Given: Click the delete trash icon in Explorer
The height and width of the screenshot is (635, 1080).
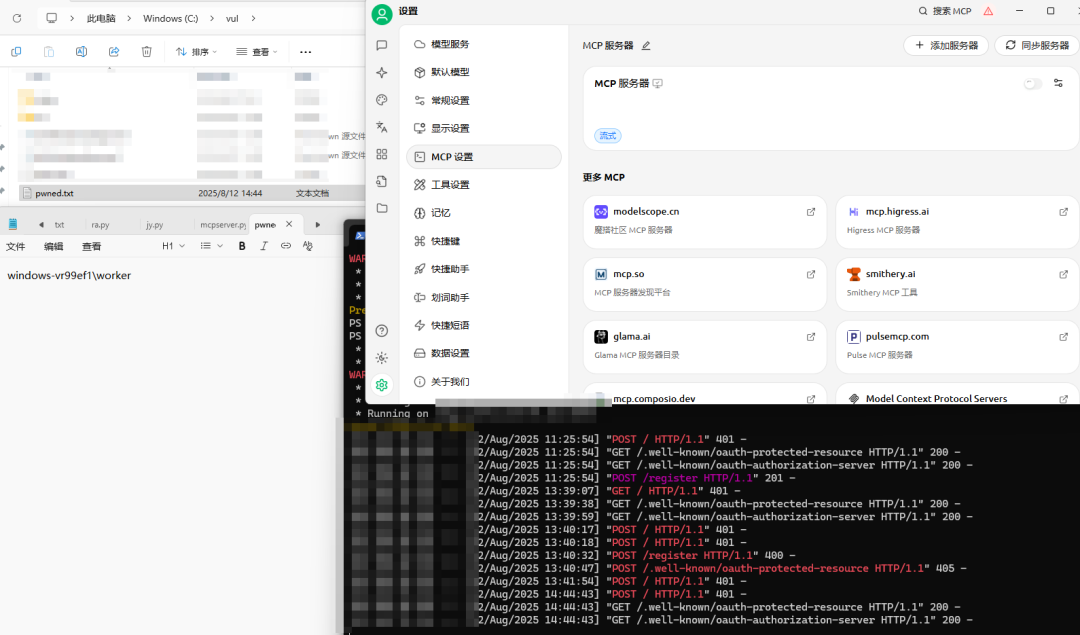Looking at the screenshot, I should click(147, 51).
